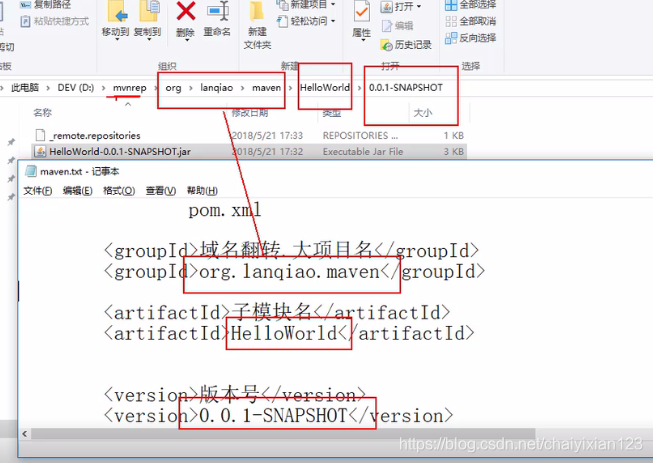
Task: Click the Notepad icon in maven.txt title bar
Action: tap(31, 171)
